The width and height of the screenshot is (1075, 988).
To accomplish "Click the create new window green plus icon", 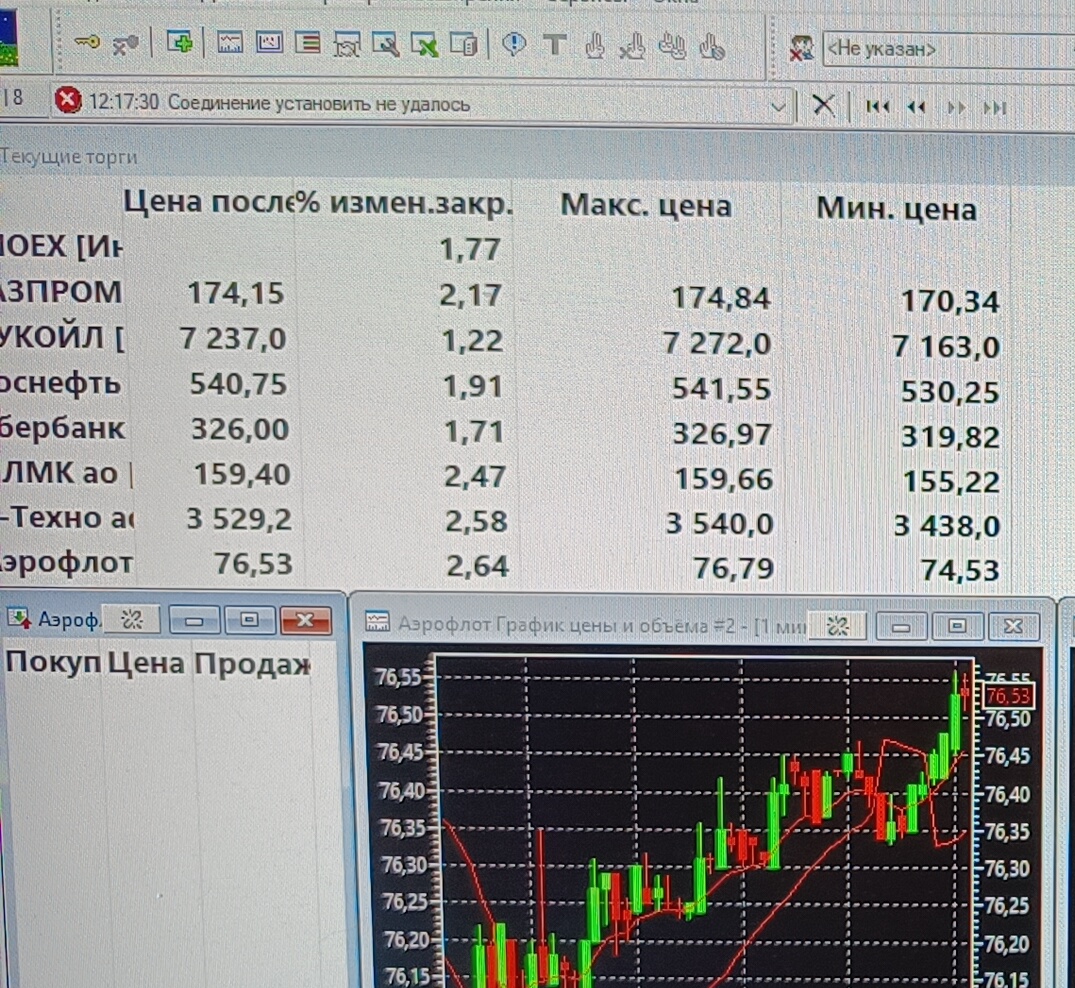I will pos(180,43).
